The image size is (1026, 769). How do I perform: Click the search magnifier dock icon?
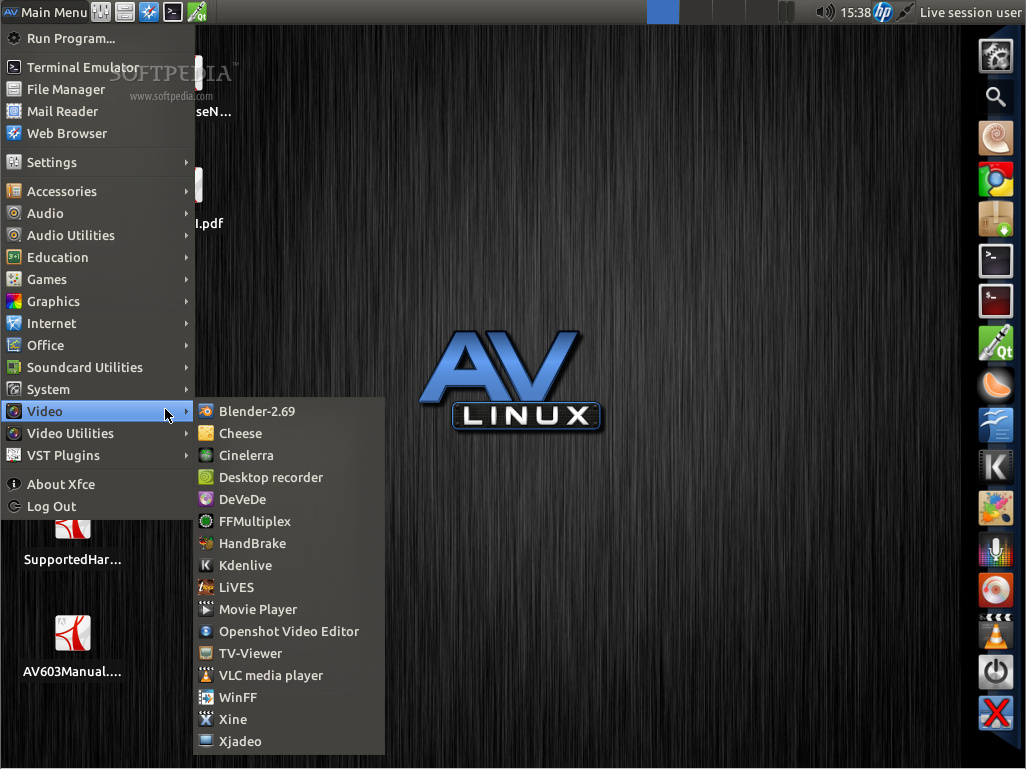[x=996, y=97]
